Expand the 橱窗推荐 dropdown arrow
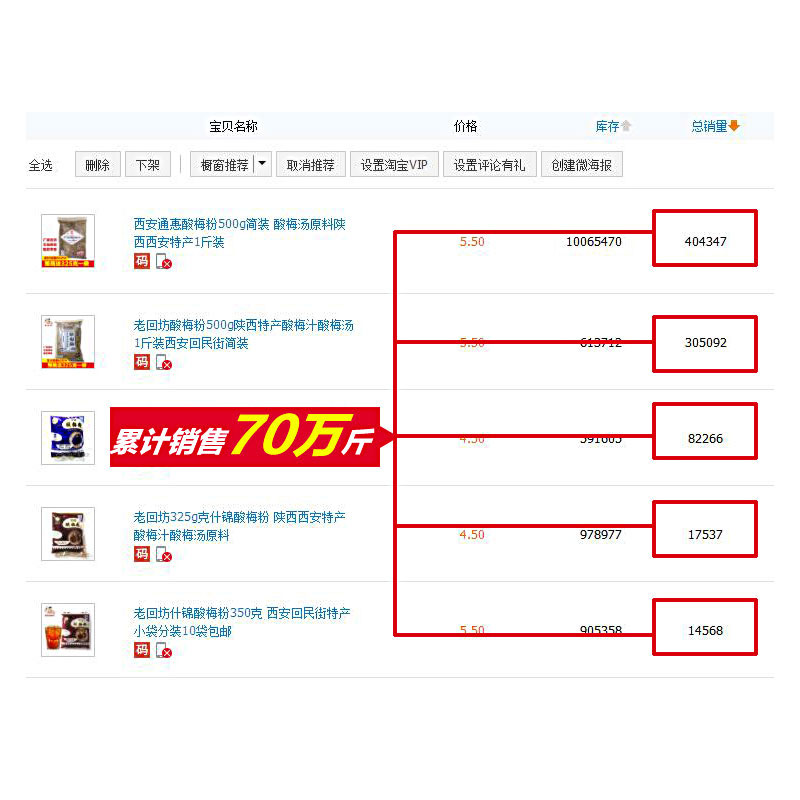Image resolution: width=800 pixels, height=800 pixels. coord(262,164)
